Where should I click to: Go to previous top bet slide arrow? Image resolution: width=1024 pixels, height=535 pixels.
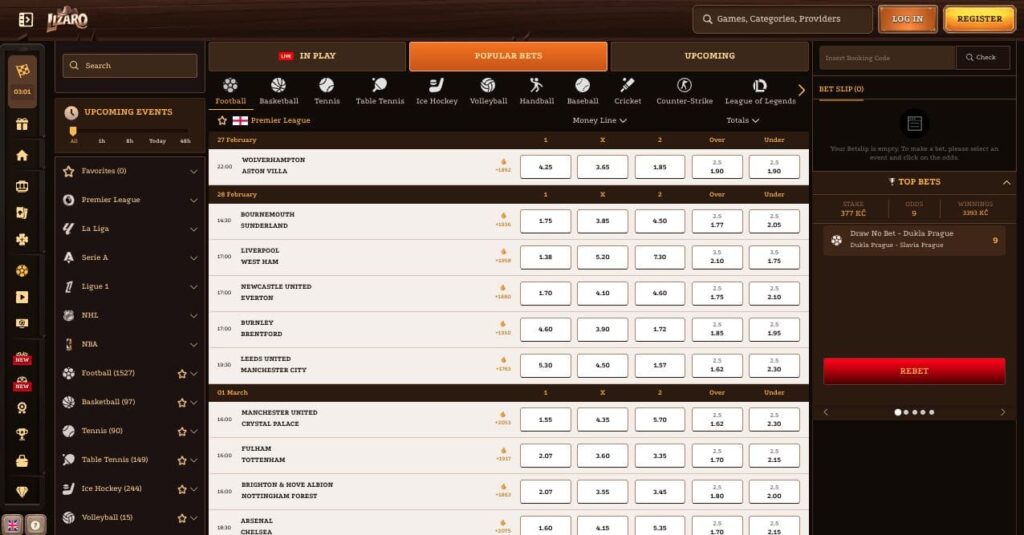point(826,412)
